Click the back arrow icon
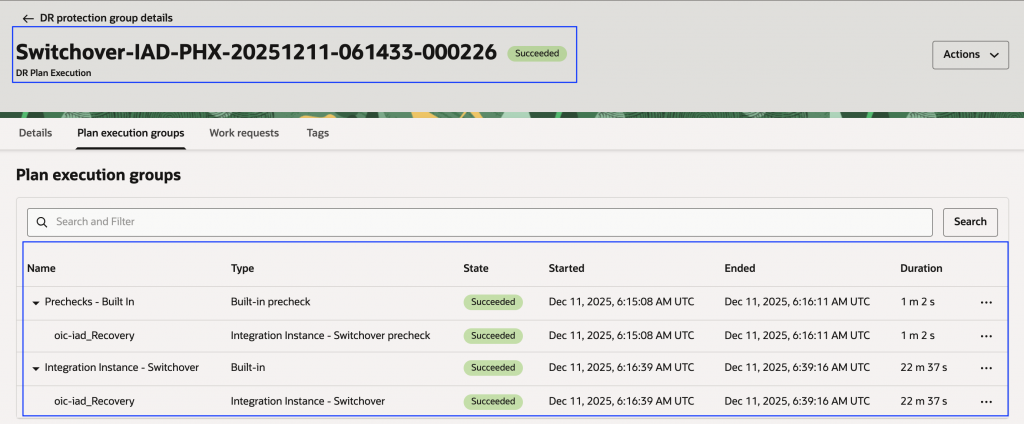The image size is (1024, 424). [x=28, y=18]
